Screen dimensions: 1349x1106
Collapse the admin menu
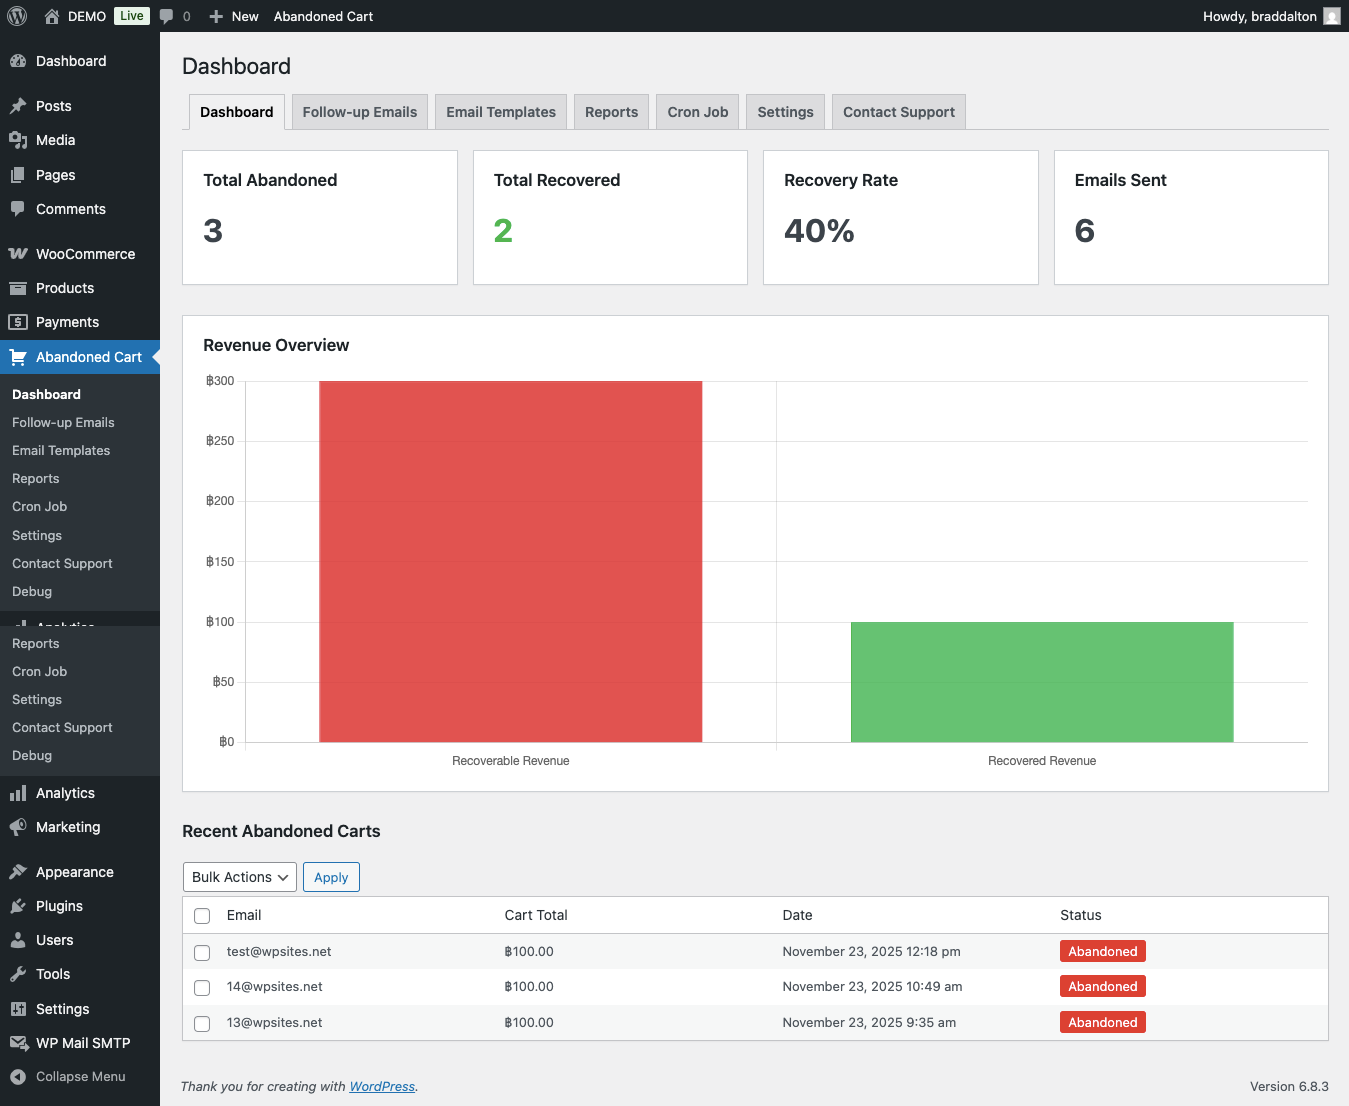point(68,1077)
